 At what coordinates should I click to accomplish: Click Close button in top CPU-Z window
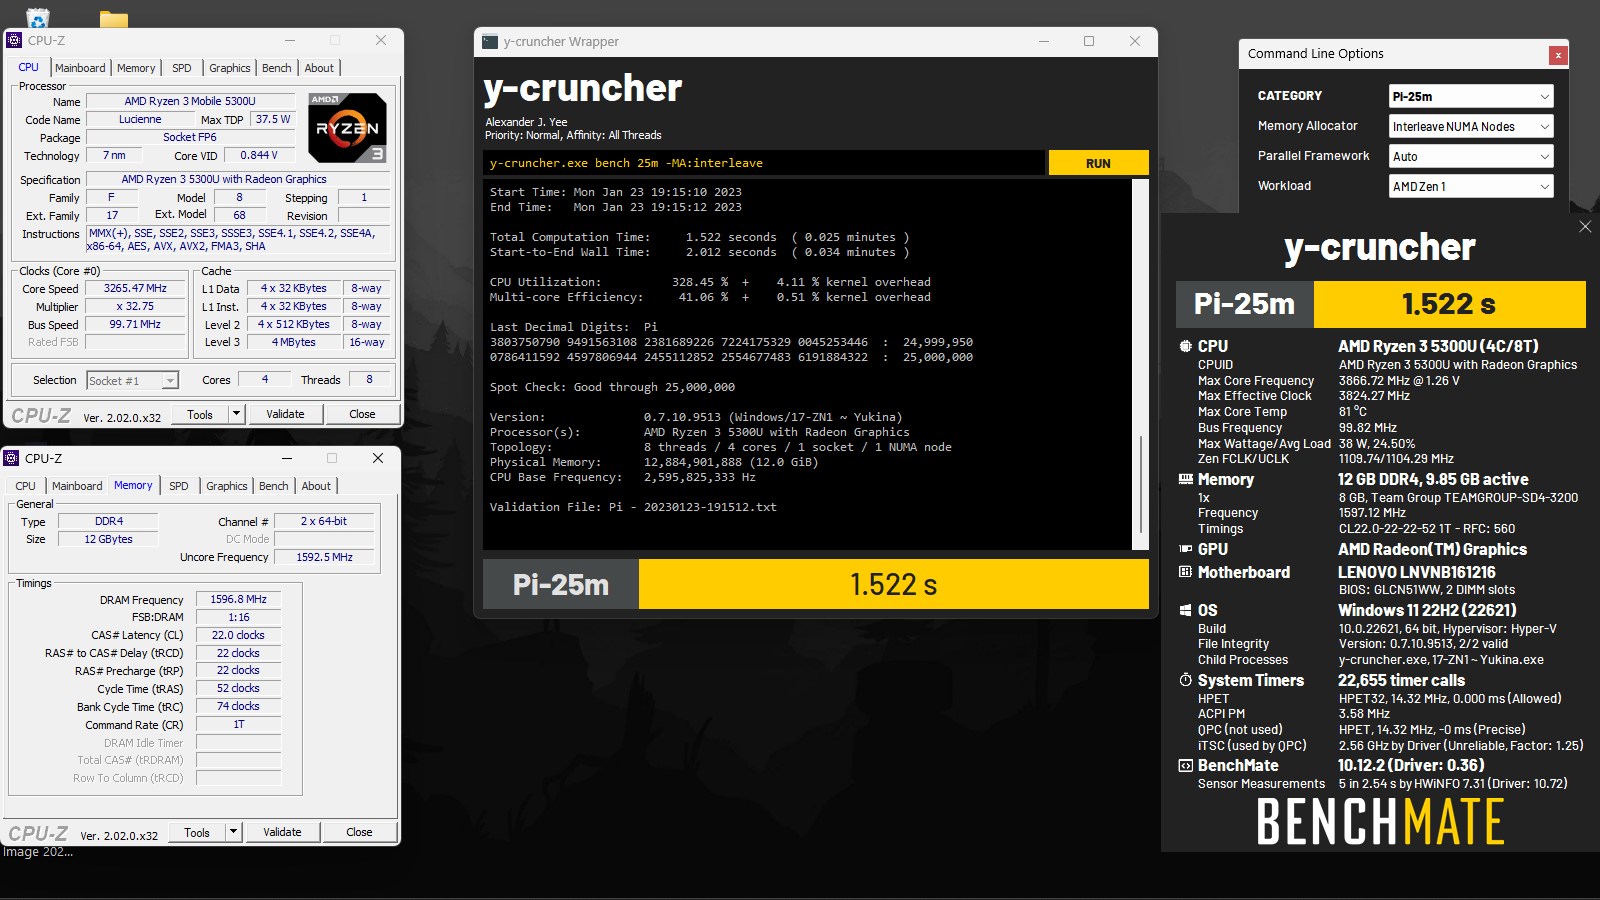click(x=362, y=414)
